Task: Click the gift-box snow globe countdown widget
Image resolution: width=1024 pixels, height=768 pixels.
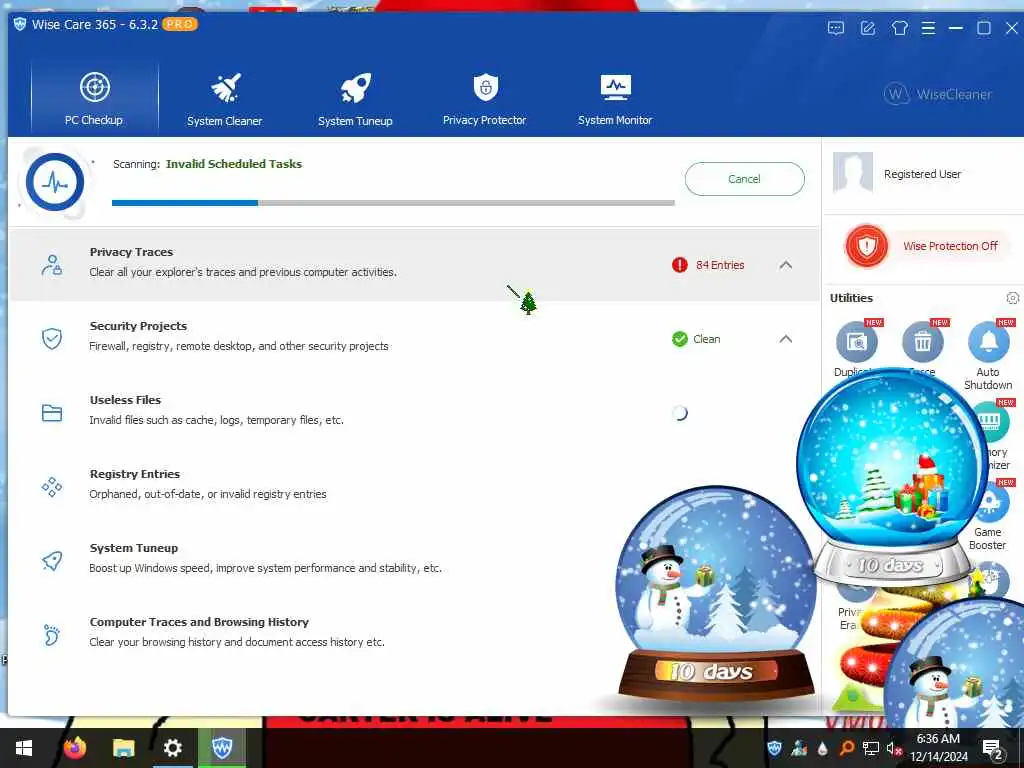Action: click(x=891, y=478)
